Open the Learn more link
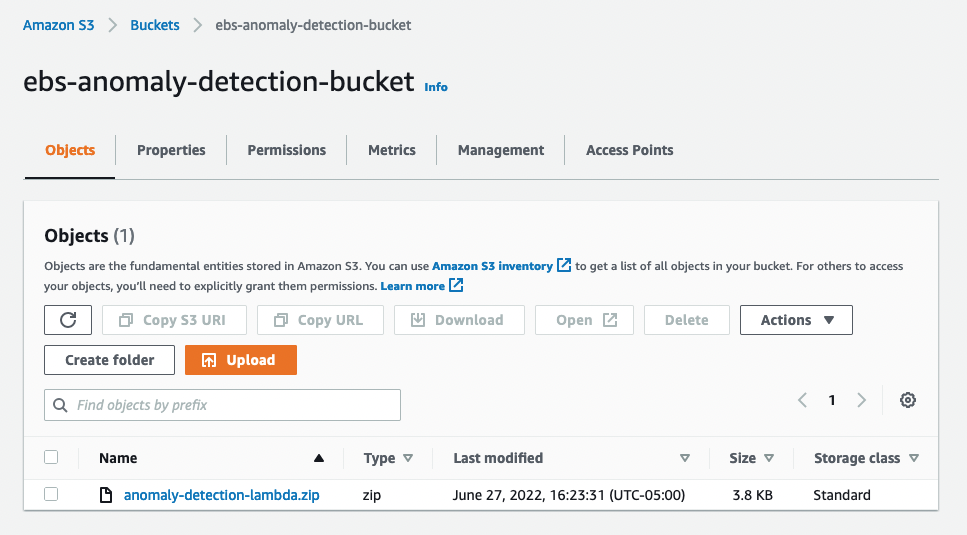Viewport: 967px width, 535px height. (413, 286)
